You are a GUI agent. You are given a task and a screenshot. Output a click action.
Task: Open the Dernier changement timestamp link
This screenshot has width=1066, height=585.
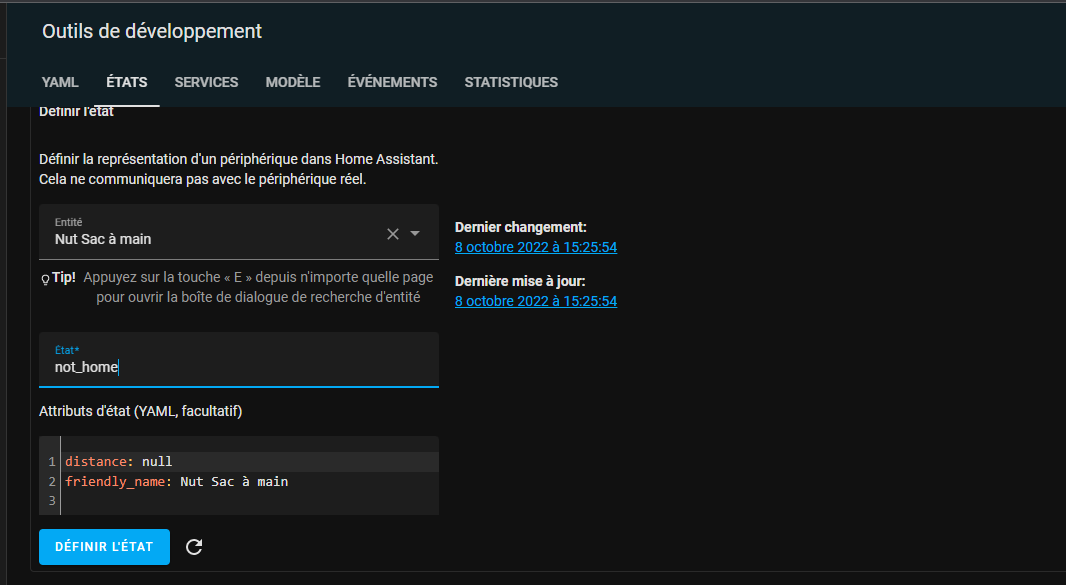pos(535,247)
